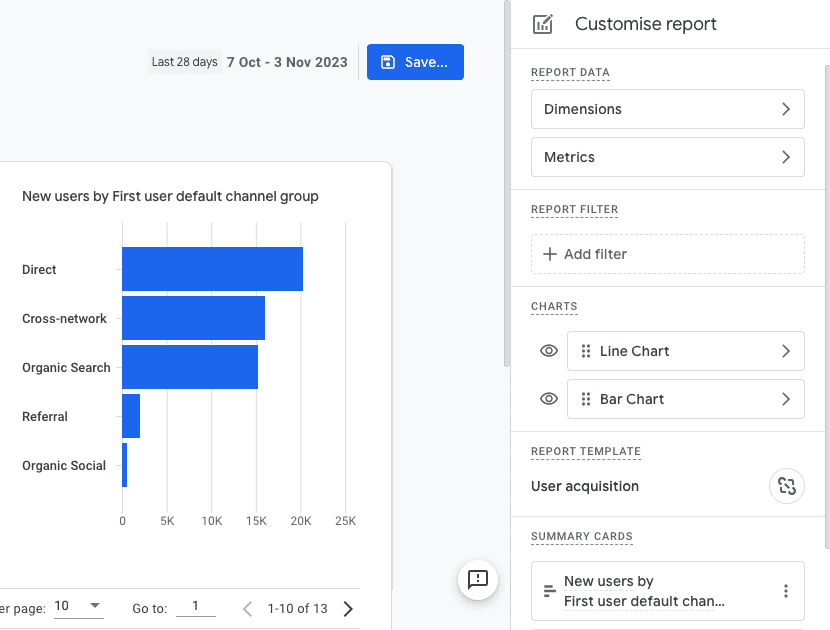Viewport: 830px width, 630px height.
Task: Click inside the Go to page field
Action: pos(196,606)
